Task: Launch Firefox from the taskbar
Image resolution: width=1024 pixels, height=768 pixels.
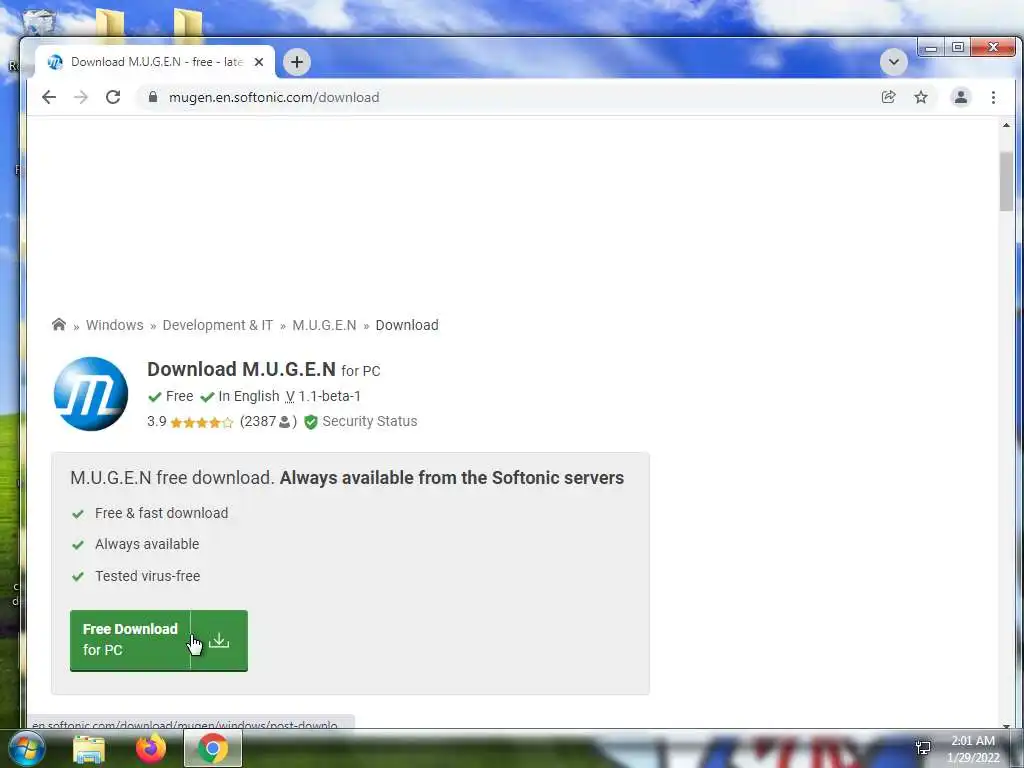Action: click(x=151, y=748)
